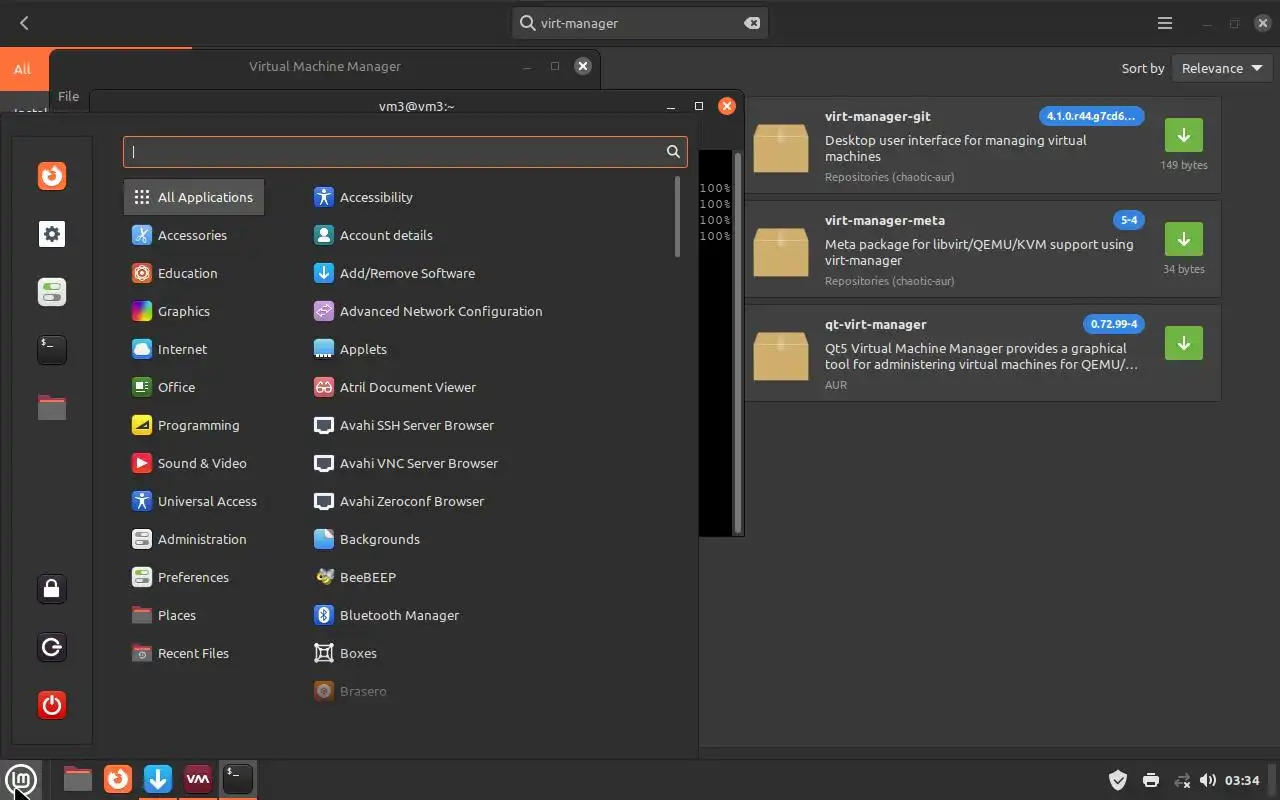Open Recent Files category
This screenshot has height=800, width=1280.
coord(194,653)
